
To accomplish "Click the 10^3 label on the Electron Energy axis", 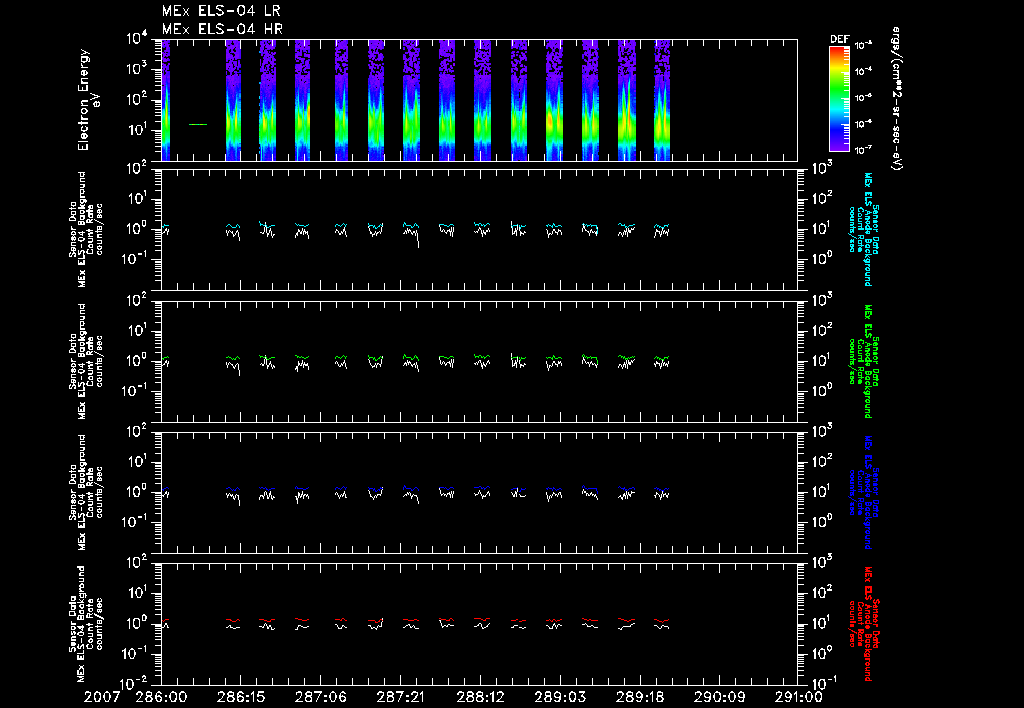I will click(138, 69).
